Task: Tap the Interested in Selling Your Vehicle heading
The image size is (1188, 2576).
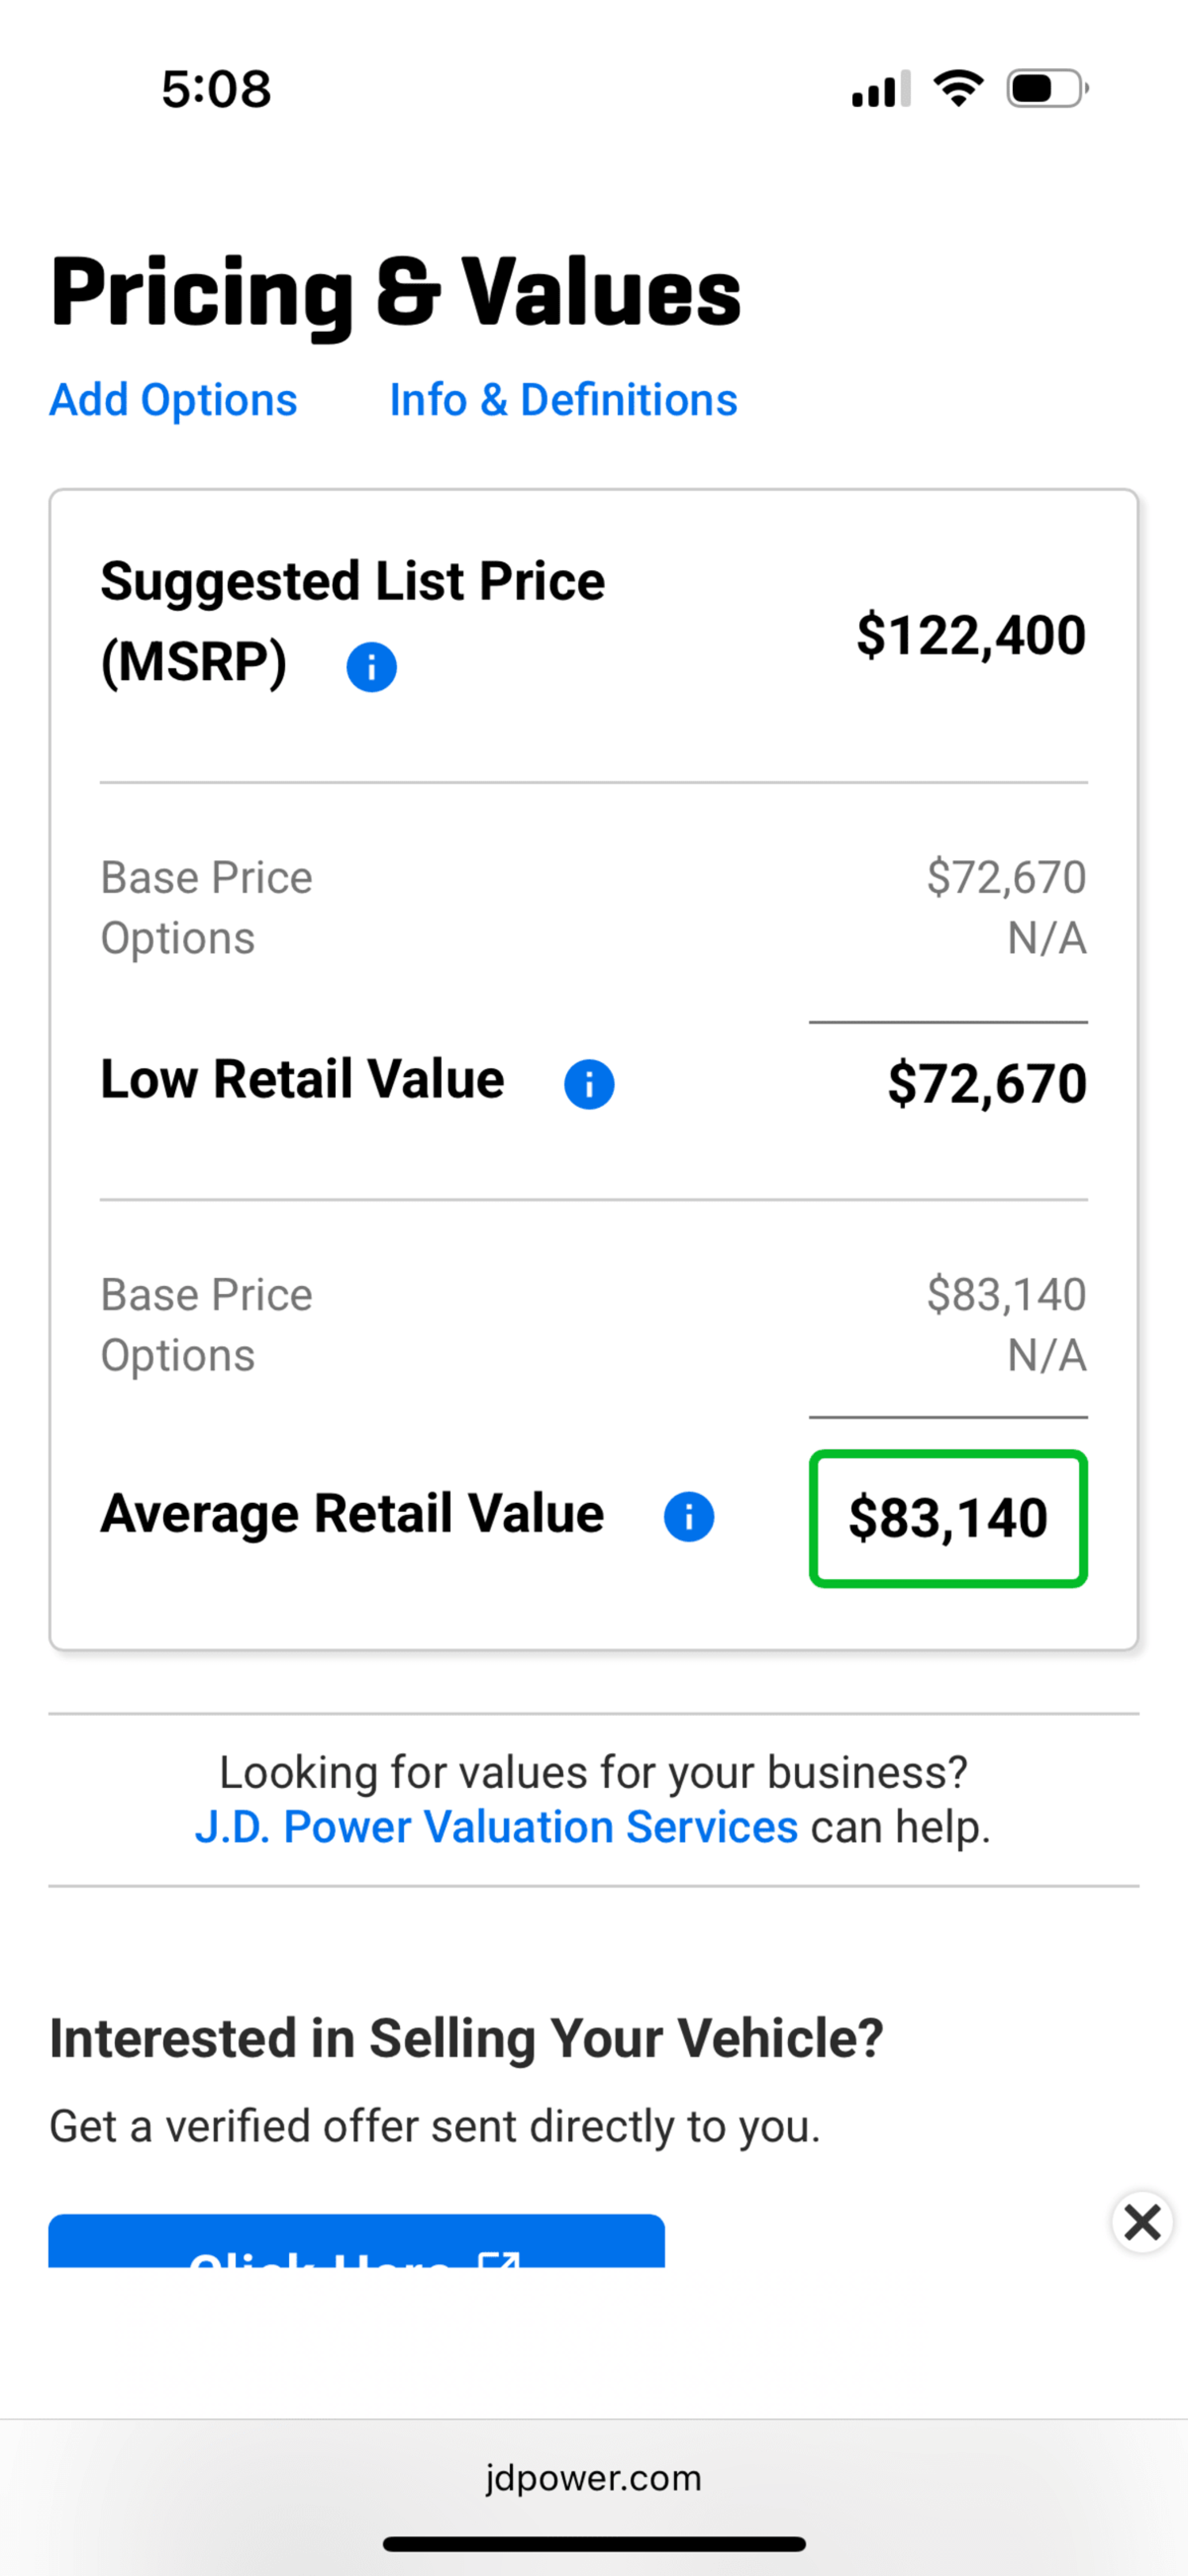Action: [x=466, y=2038]
